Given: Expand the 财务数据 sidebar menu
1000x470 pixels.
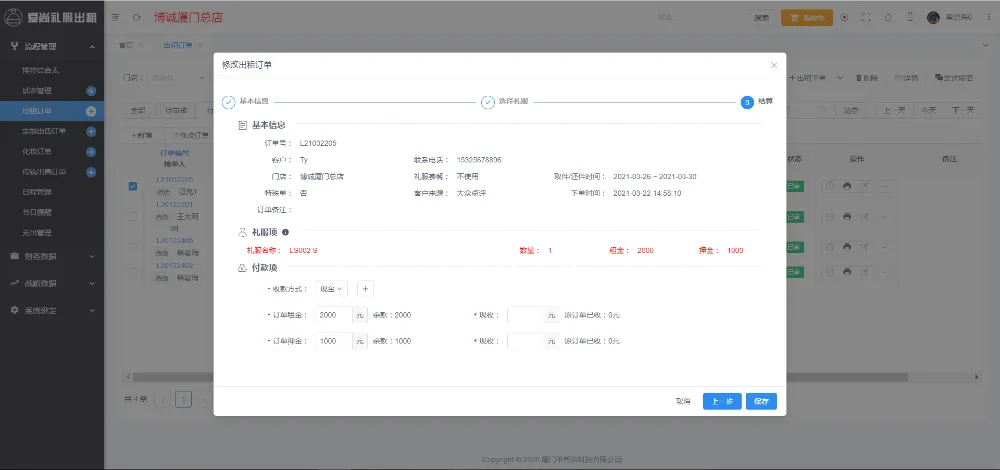Looking at the screenshot, I should pyautogui.click(x=52, y=257).
